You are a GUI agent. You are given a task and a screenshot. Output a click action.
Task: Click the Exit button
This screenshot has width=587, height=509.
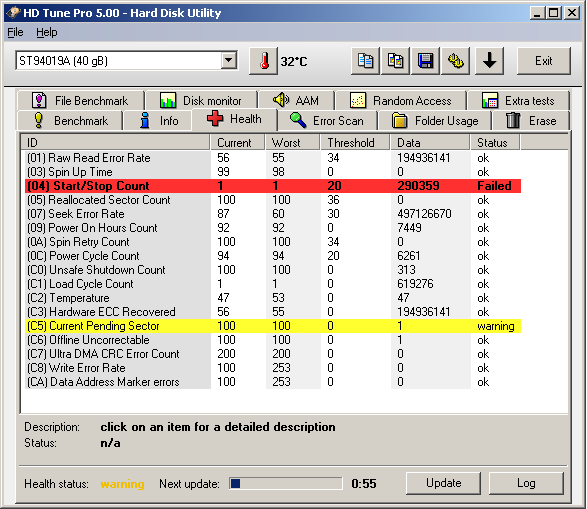coord(544,61)
